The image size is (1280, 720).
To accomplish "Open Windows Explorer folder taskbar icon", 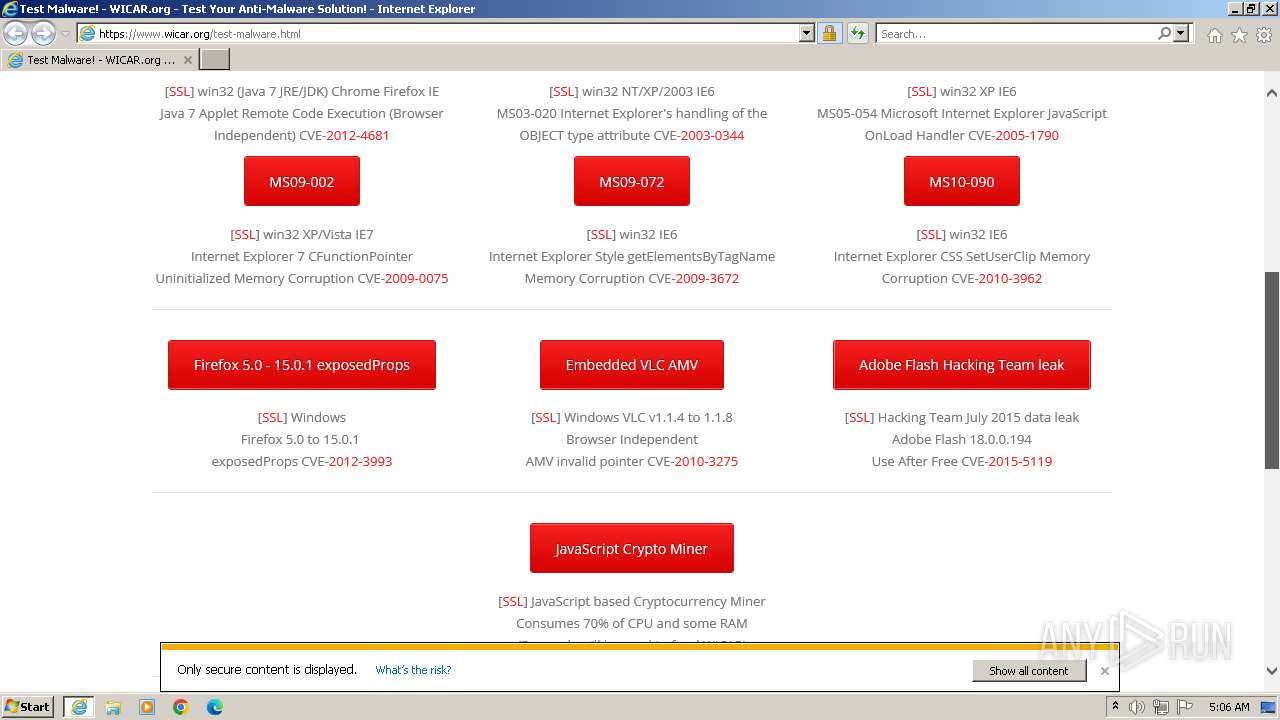I will click(x=113, y=707).
